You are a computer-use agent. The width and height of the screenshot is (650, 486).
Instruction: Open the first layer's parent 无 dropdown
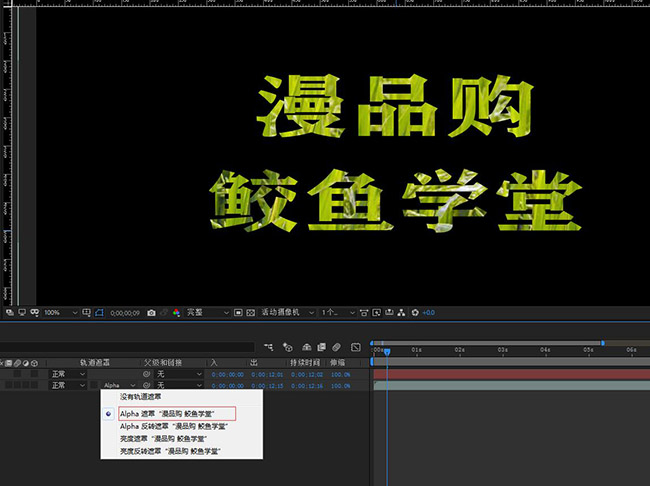point(179,374)
